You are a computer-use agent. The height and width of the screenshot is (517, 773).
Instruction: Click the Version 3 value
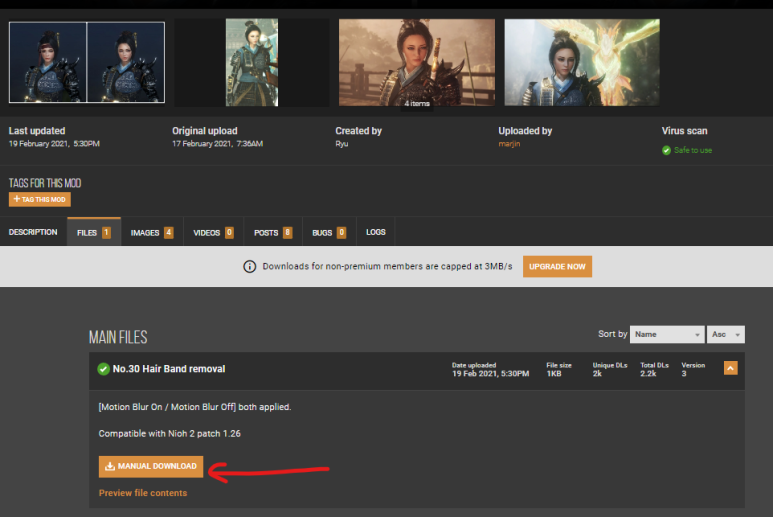pos(684,374)
